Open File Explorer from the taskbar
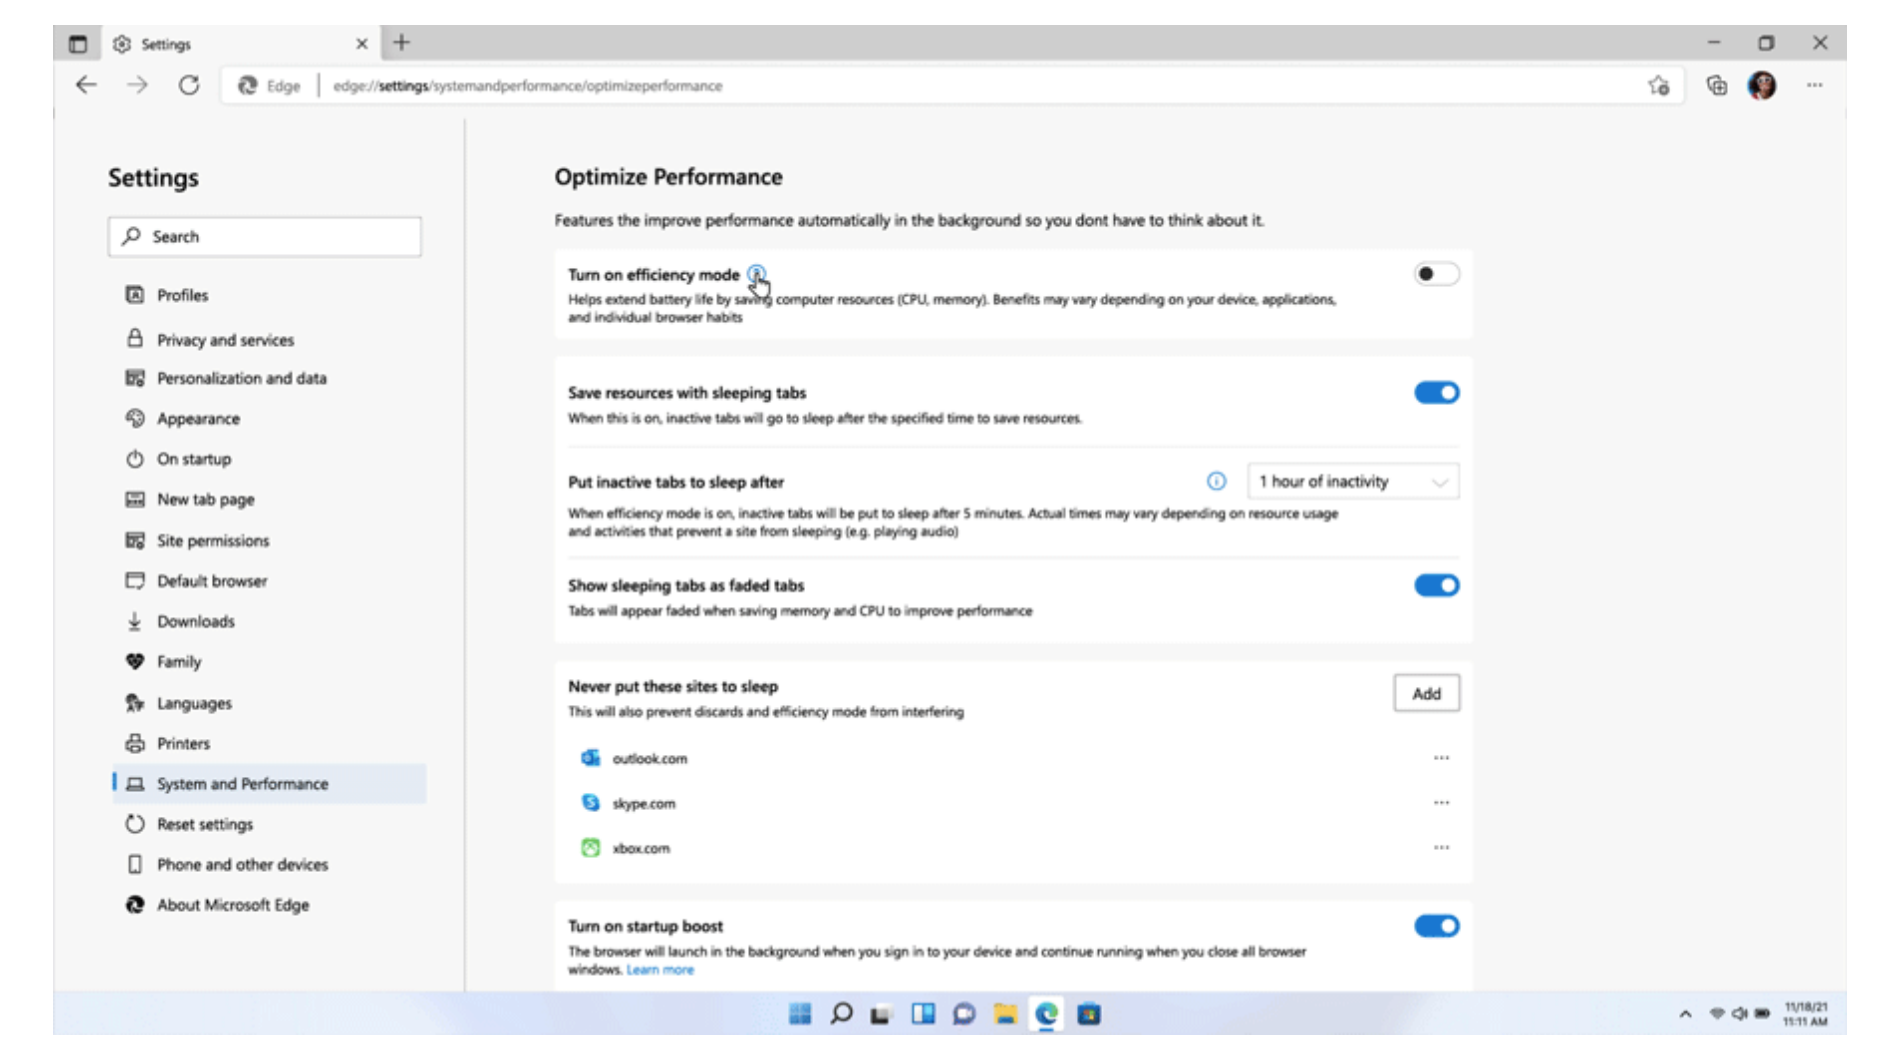This screenshot has height=1054, width=1900. 1005,1014
